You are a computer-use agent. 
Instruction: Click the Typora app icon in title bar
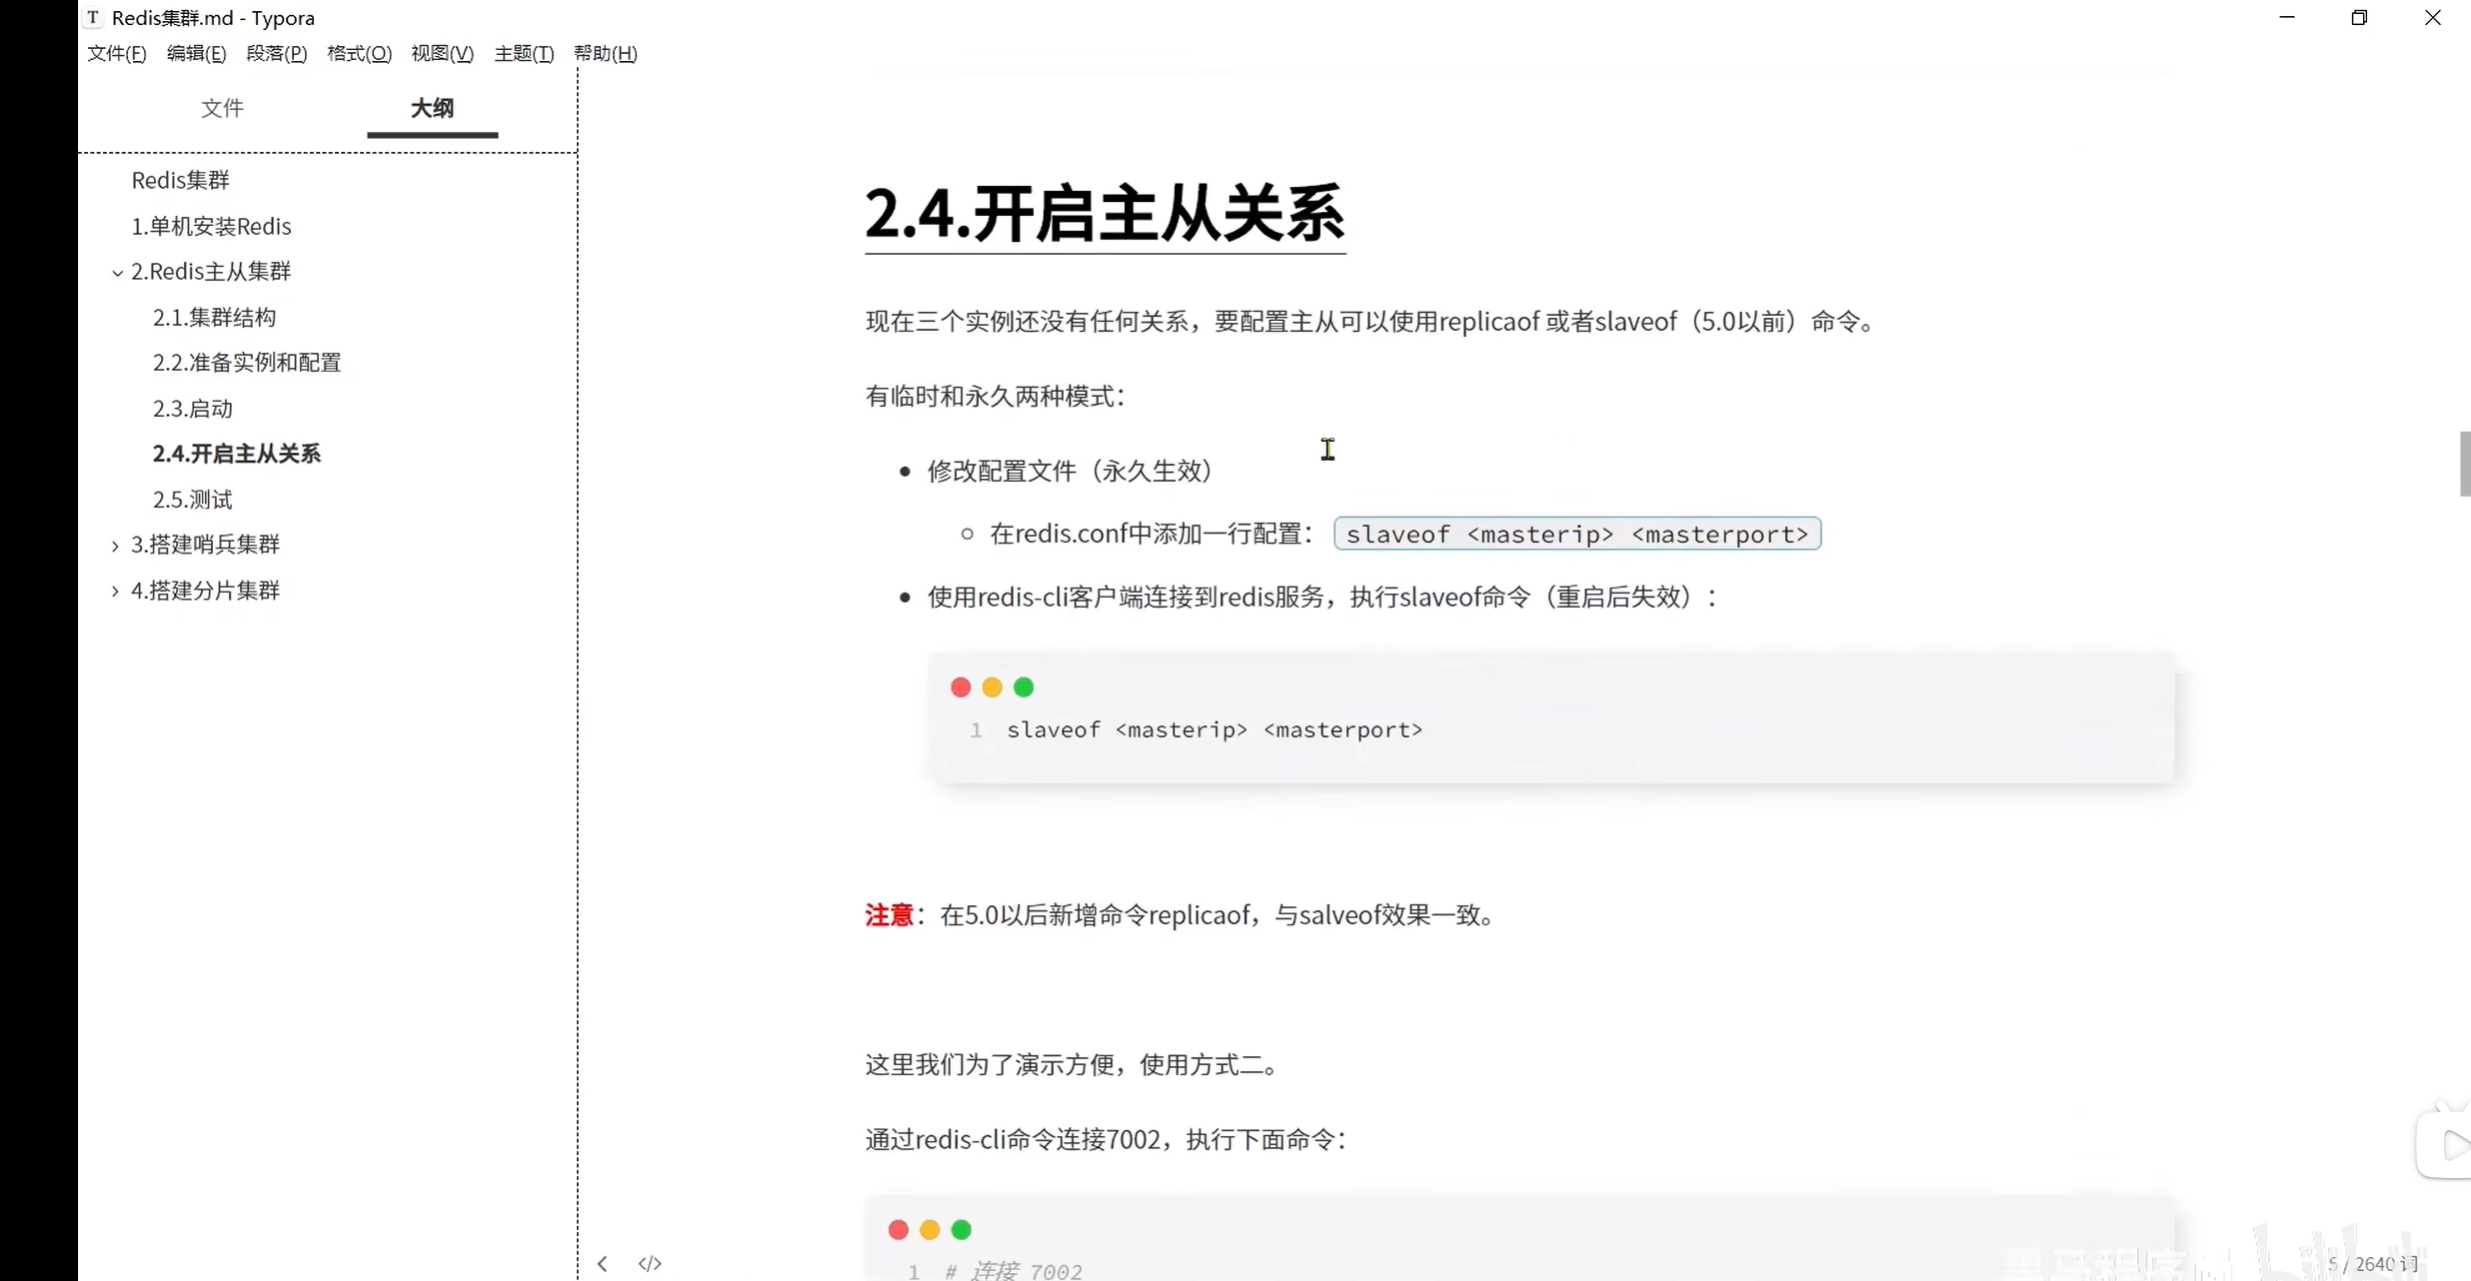click(93, 17)
